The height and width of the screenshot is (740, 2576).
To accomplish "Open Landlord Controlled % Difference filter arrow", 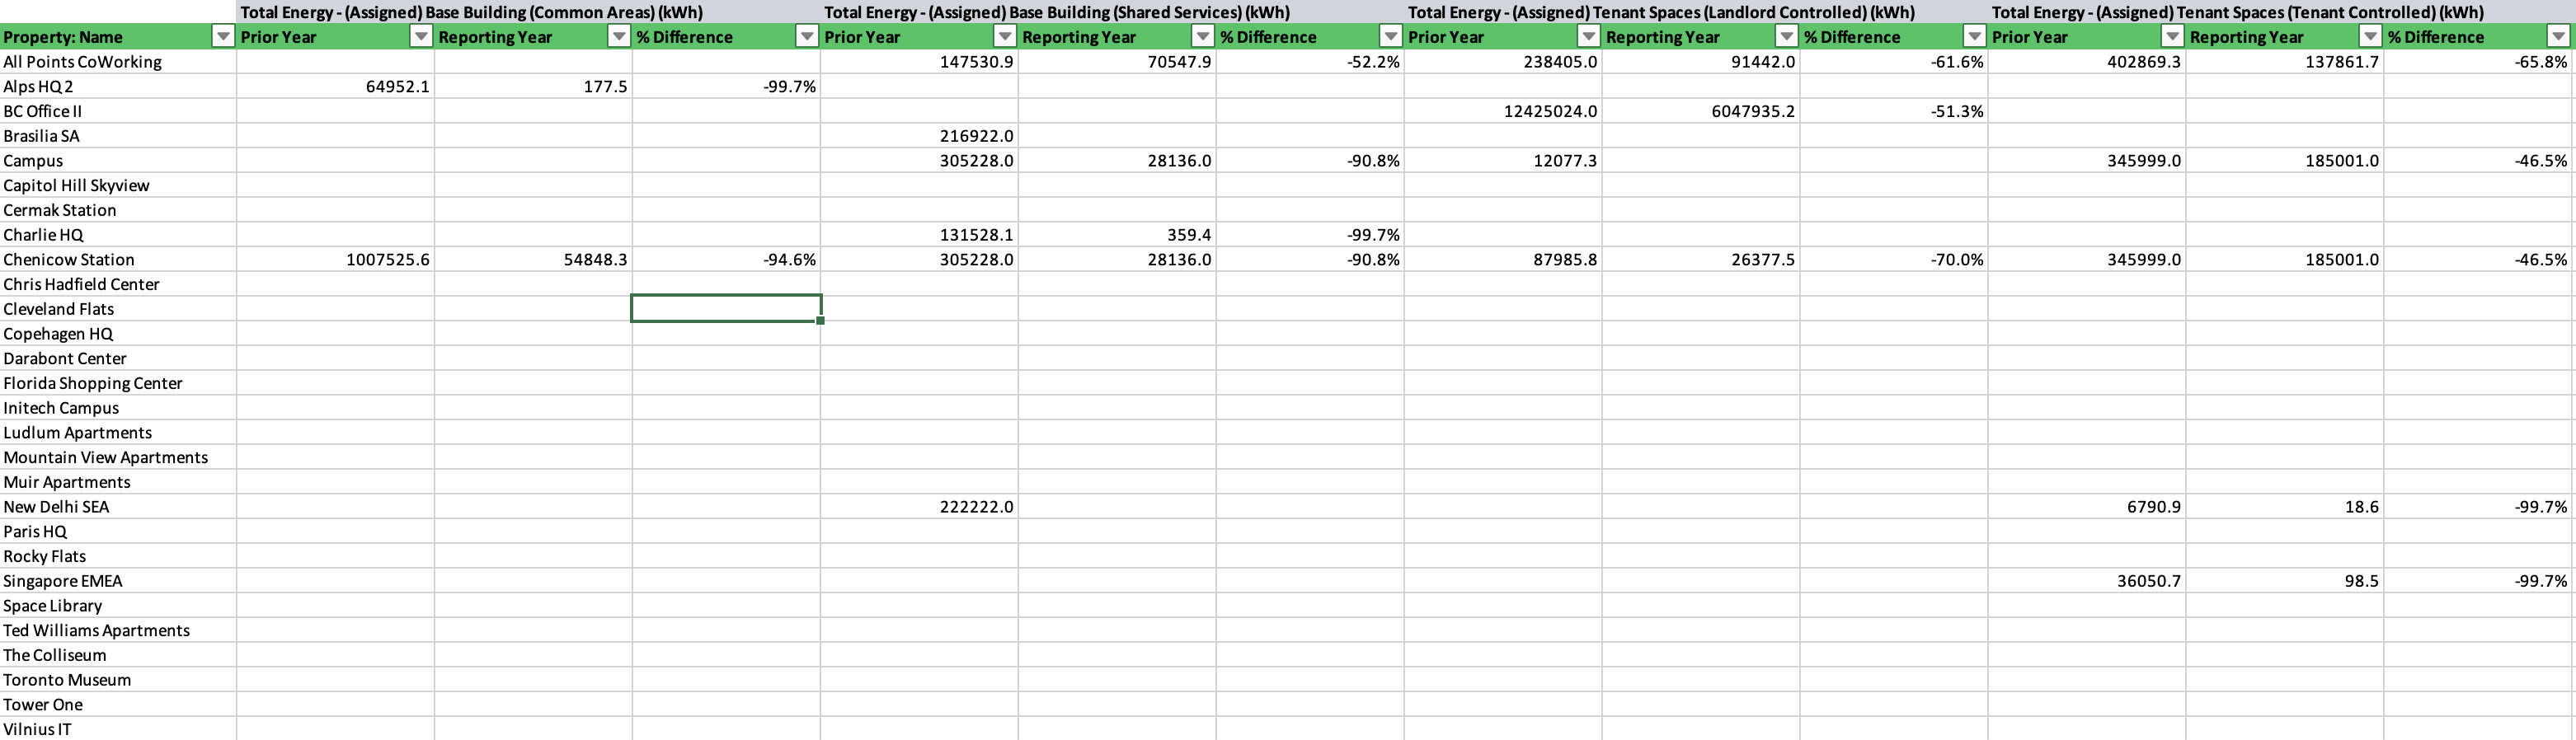I will click(x=1974, y=37).
